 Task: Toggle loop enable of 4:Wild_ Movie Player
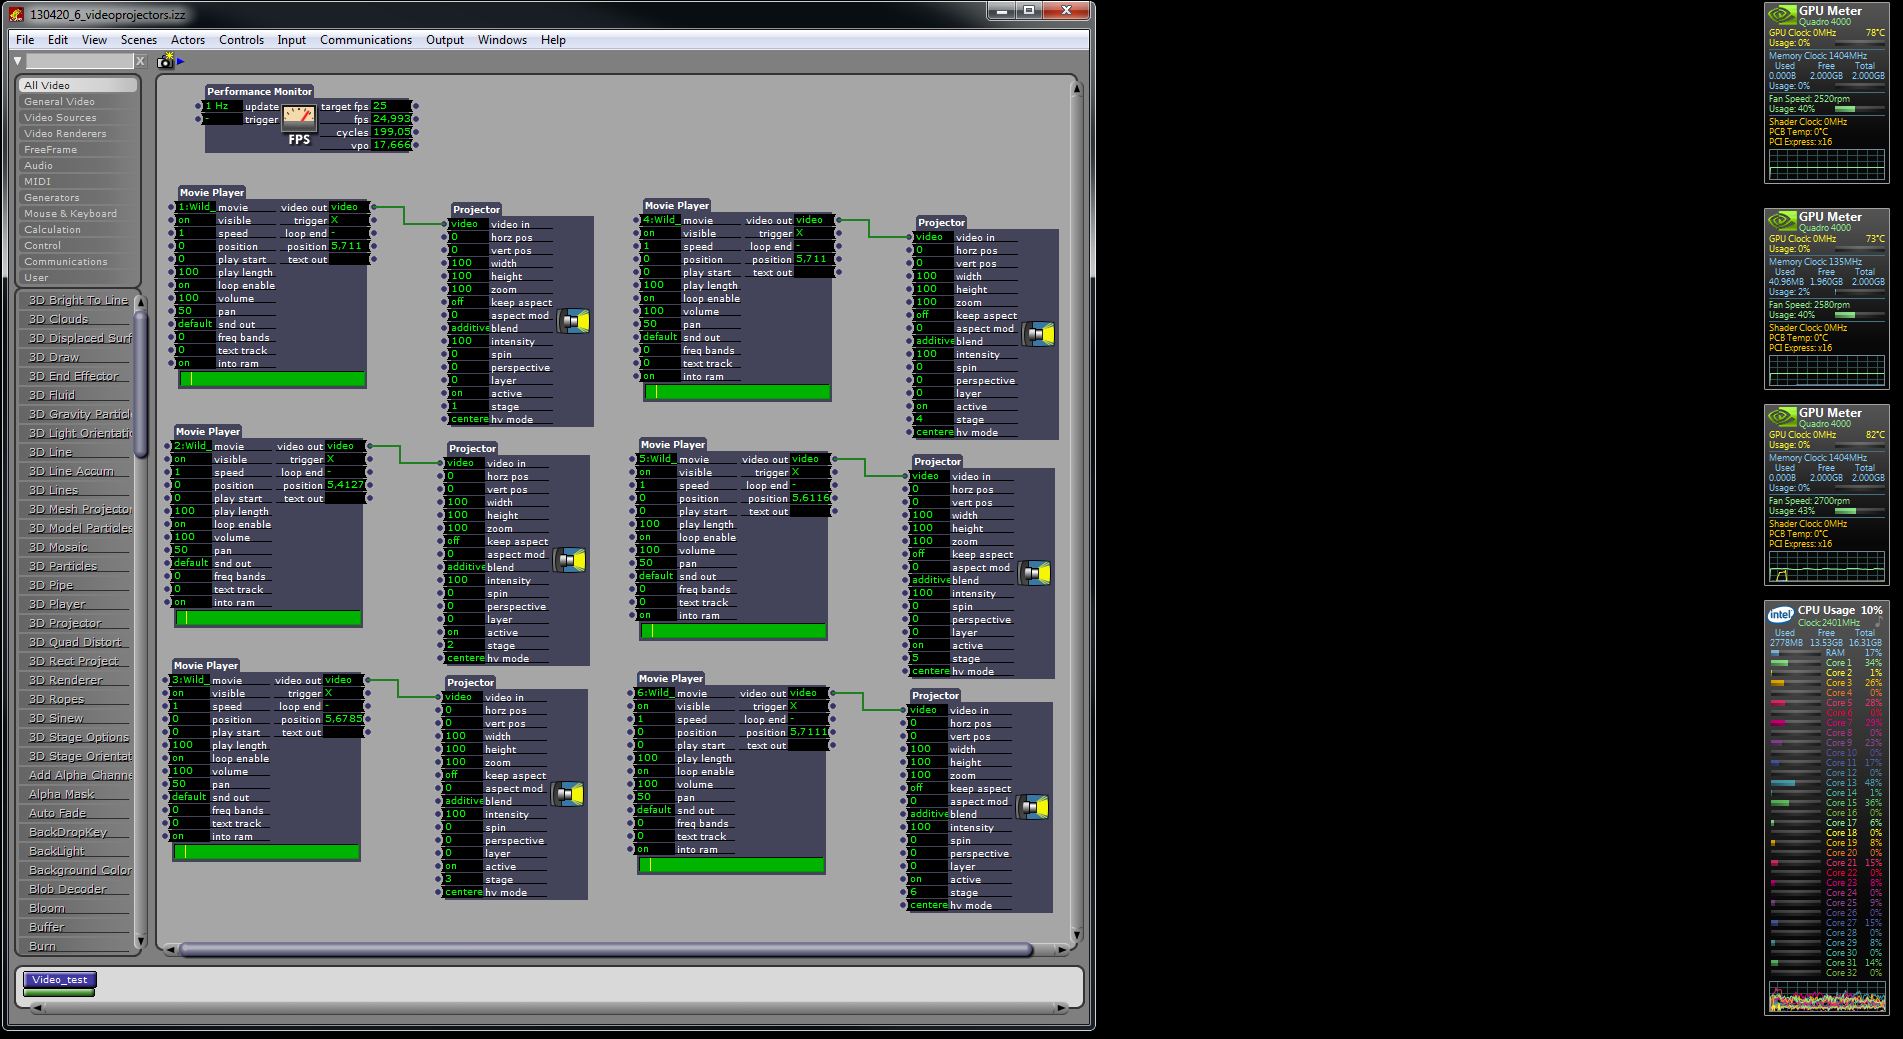tap(660, 298)
